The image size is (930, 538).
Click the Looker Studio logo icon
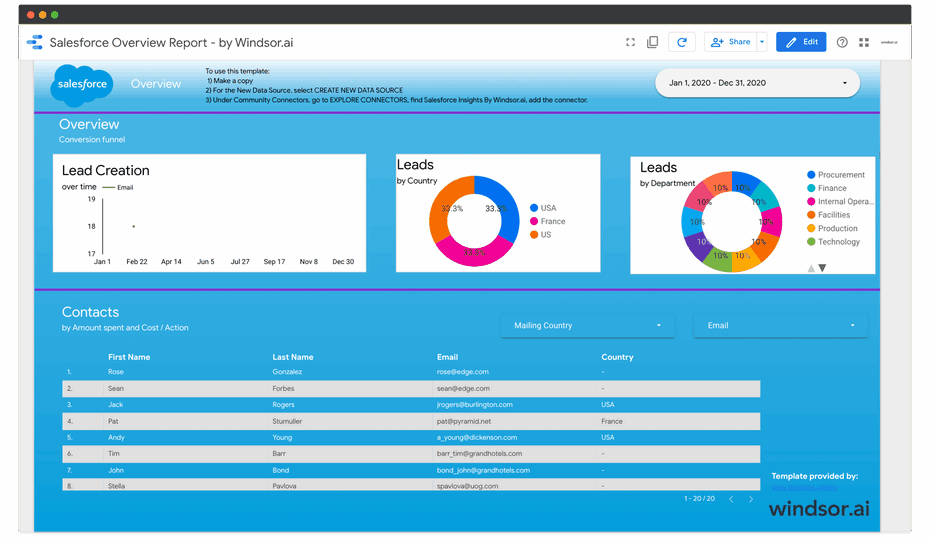35,42
